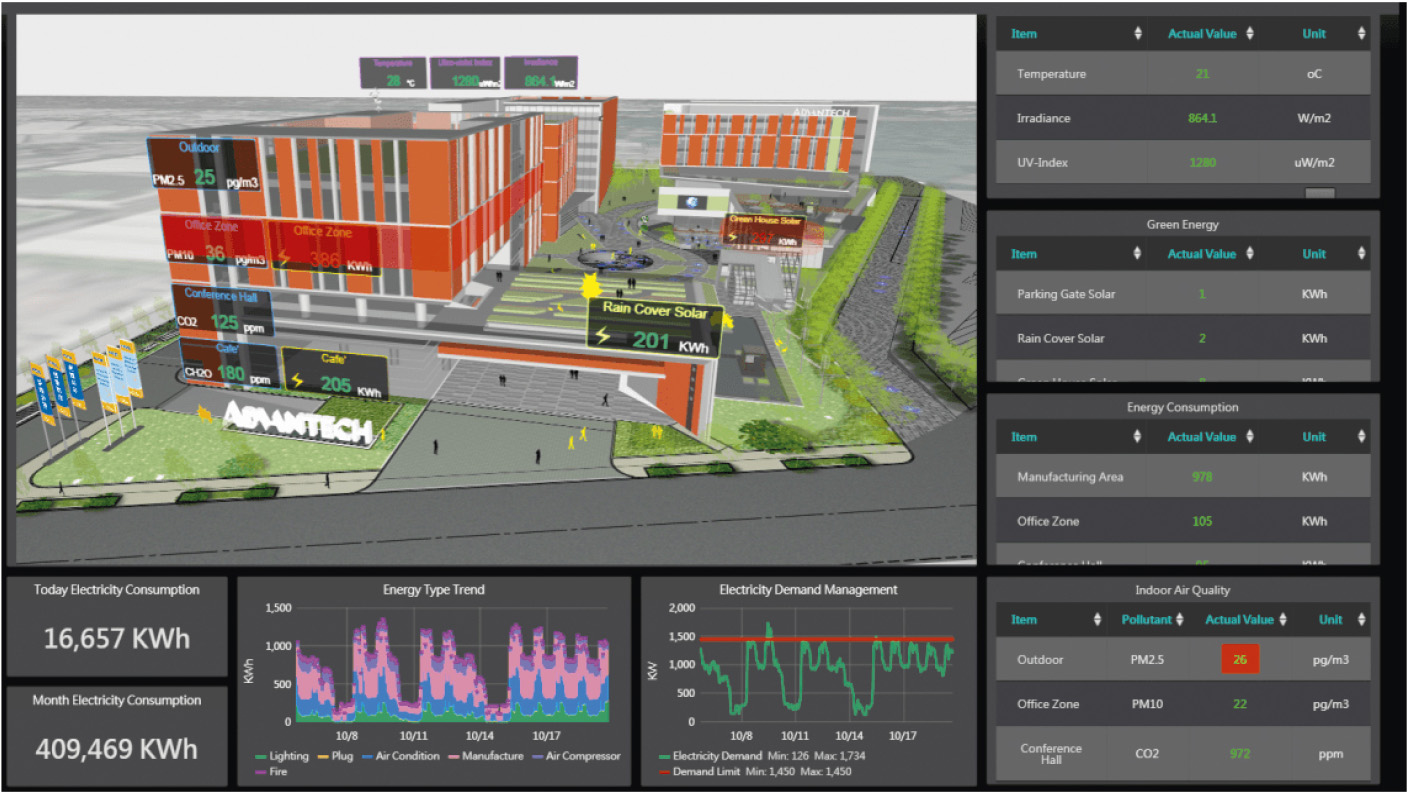Click lightning icon in Office Zone 386 KWh label

[x=283, y=257]
